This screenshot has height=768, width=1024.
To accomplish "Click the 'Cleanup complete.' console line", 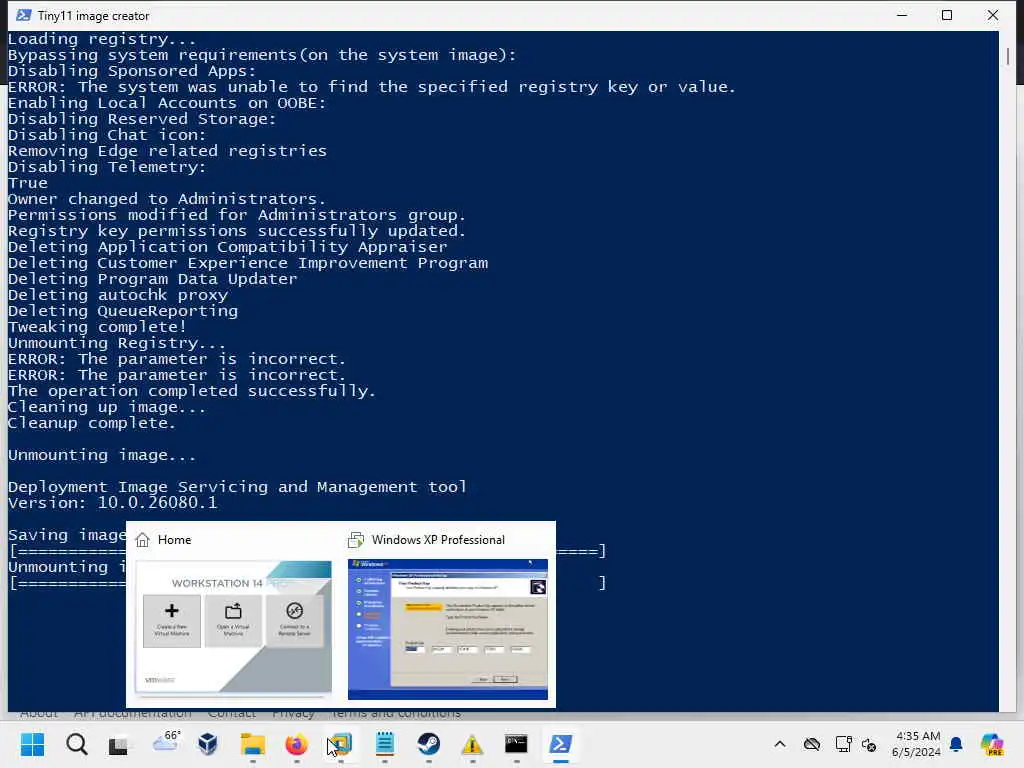I will click(x=92, y=423).
